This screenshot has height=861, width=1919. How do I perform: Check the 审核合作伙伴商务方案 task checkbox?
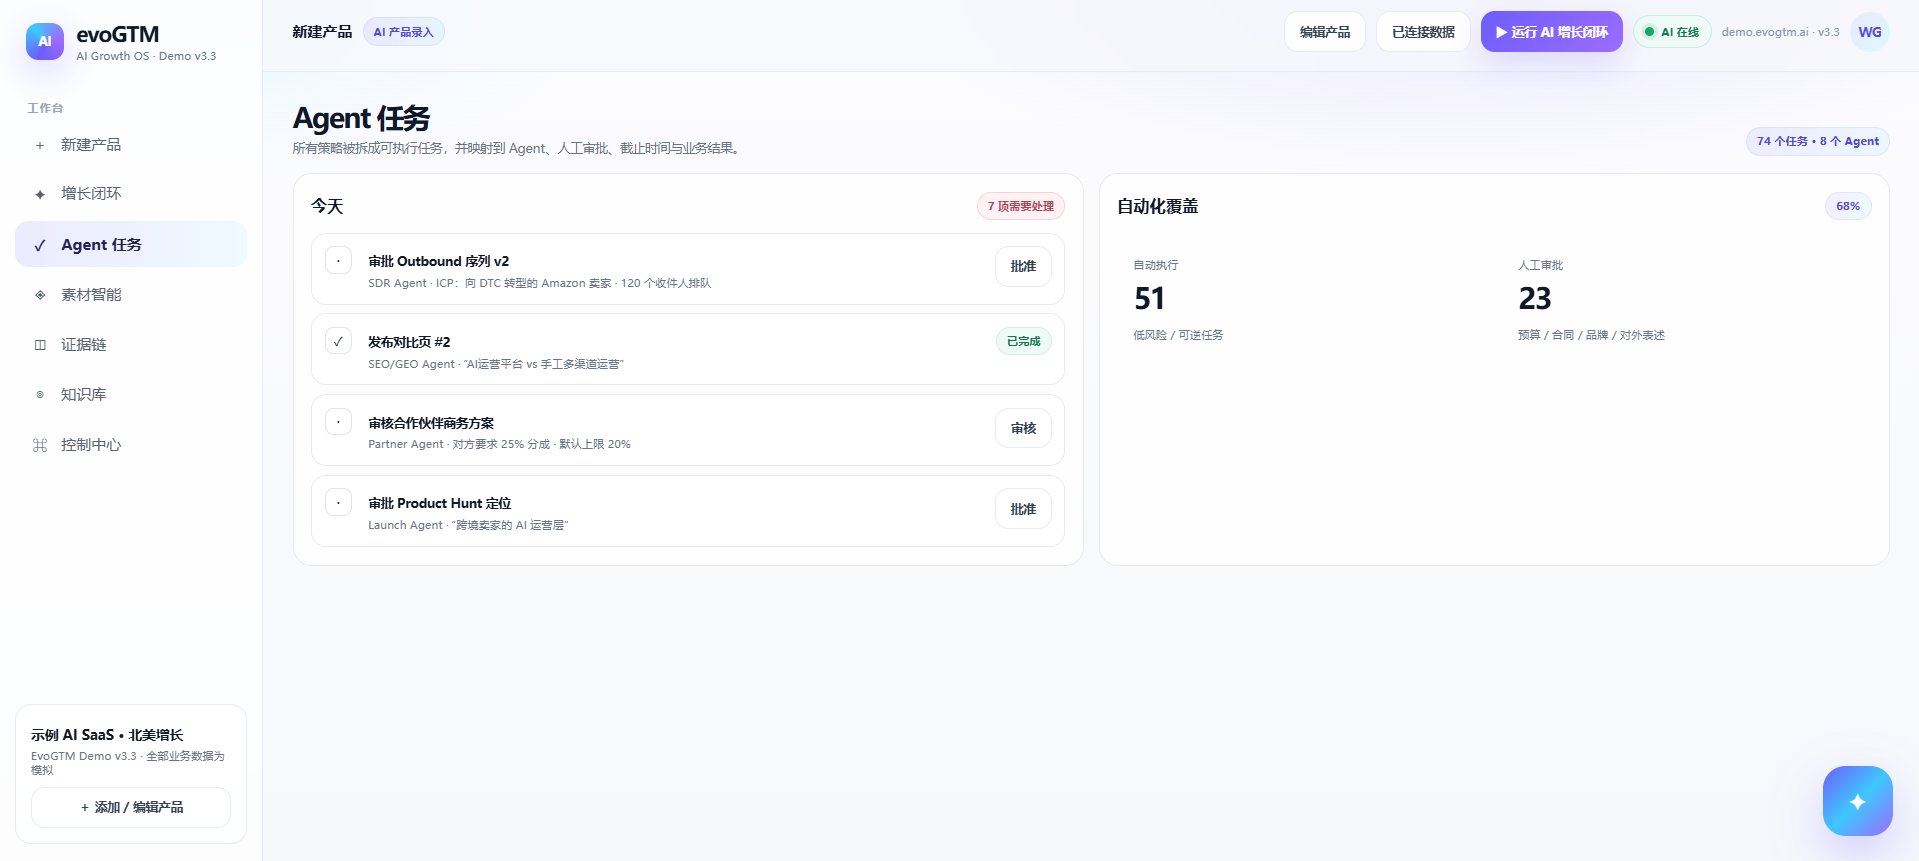(x=338, y=422)
